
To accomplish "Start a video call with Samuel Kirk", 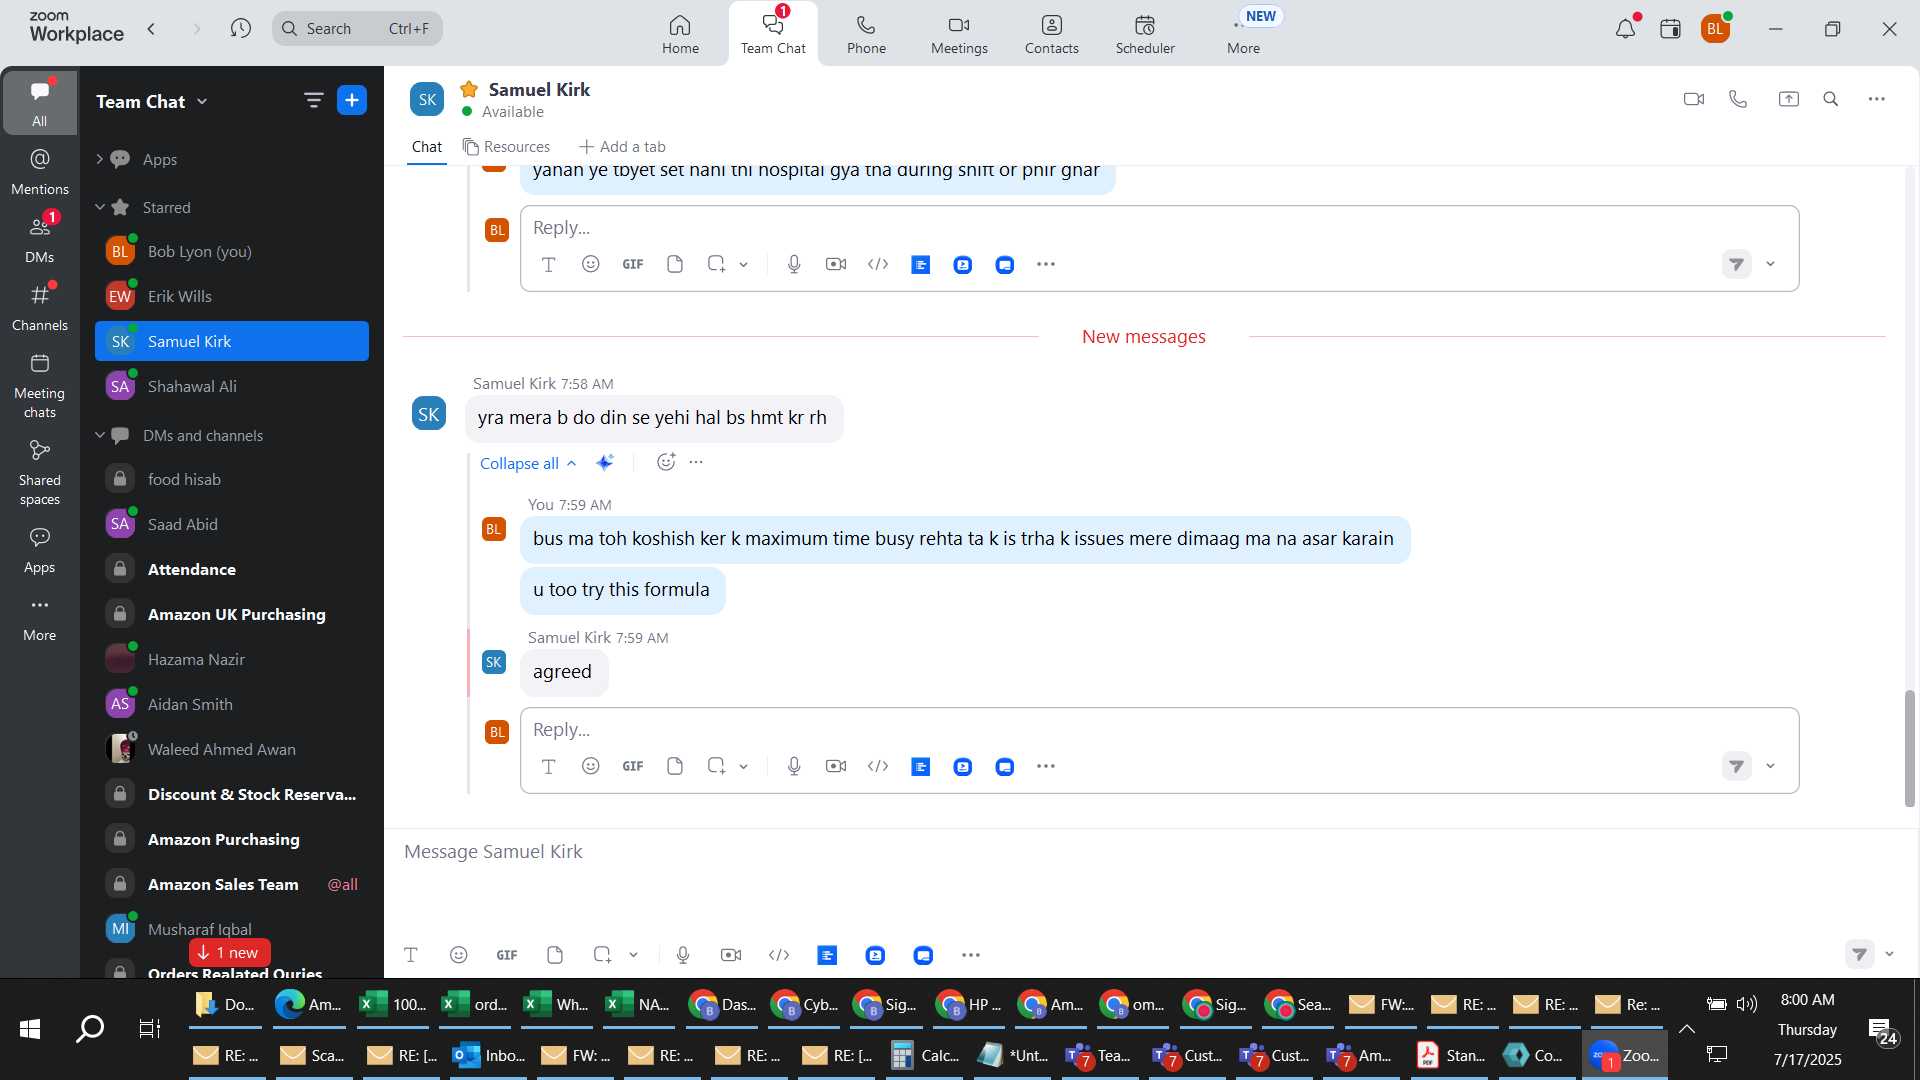I will coord(1693,99).
